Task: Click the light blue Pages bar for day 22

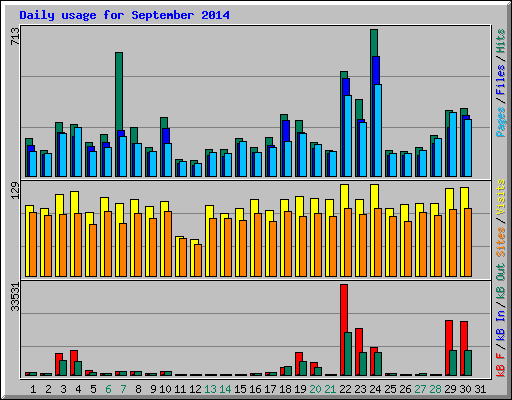Action: [348, 136]
